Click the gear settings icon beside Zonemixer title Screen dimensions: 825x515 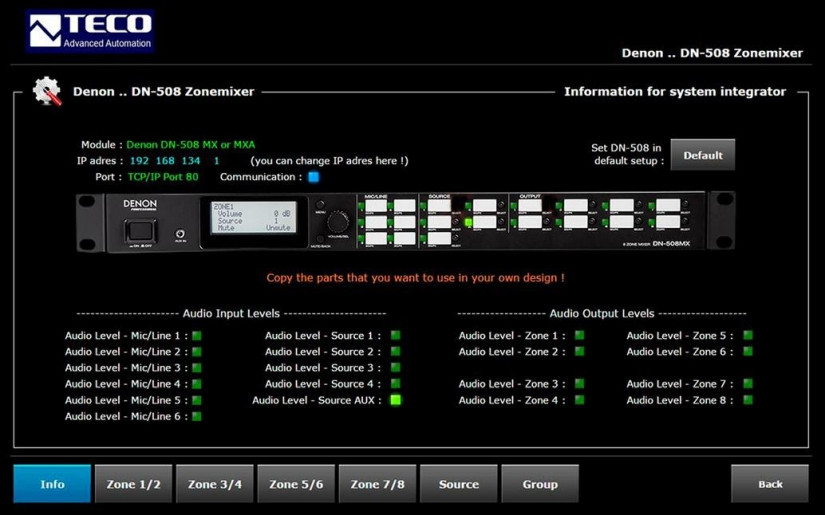tap(46, 91)
